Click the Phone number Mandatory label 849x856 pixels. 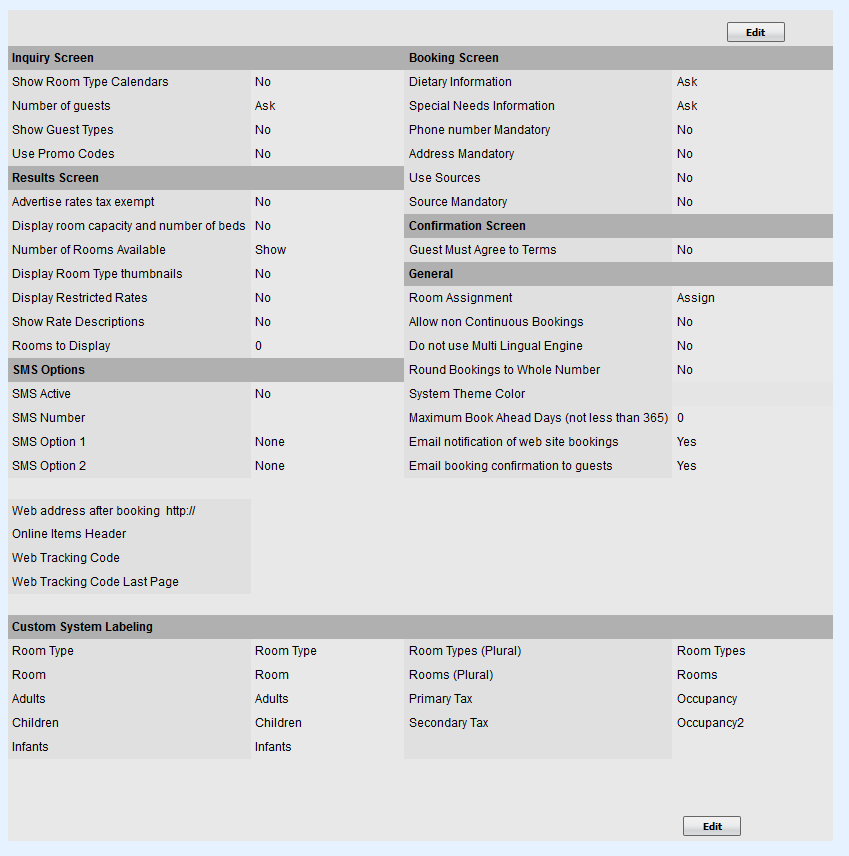click(x=479, y=130)
